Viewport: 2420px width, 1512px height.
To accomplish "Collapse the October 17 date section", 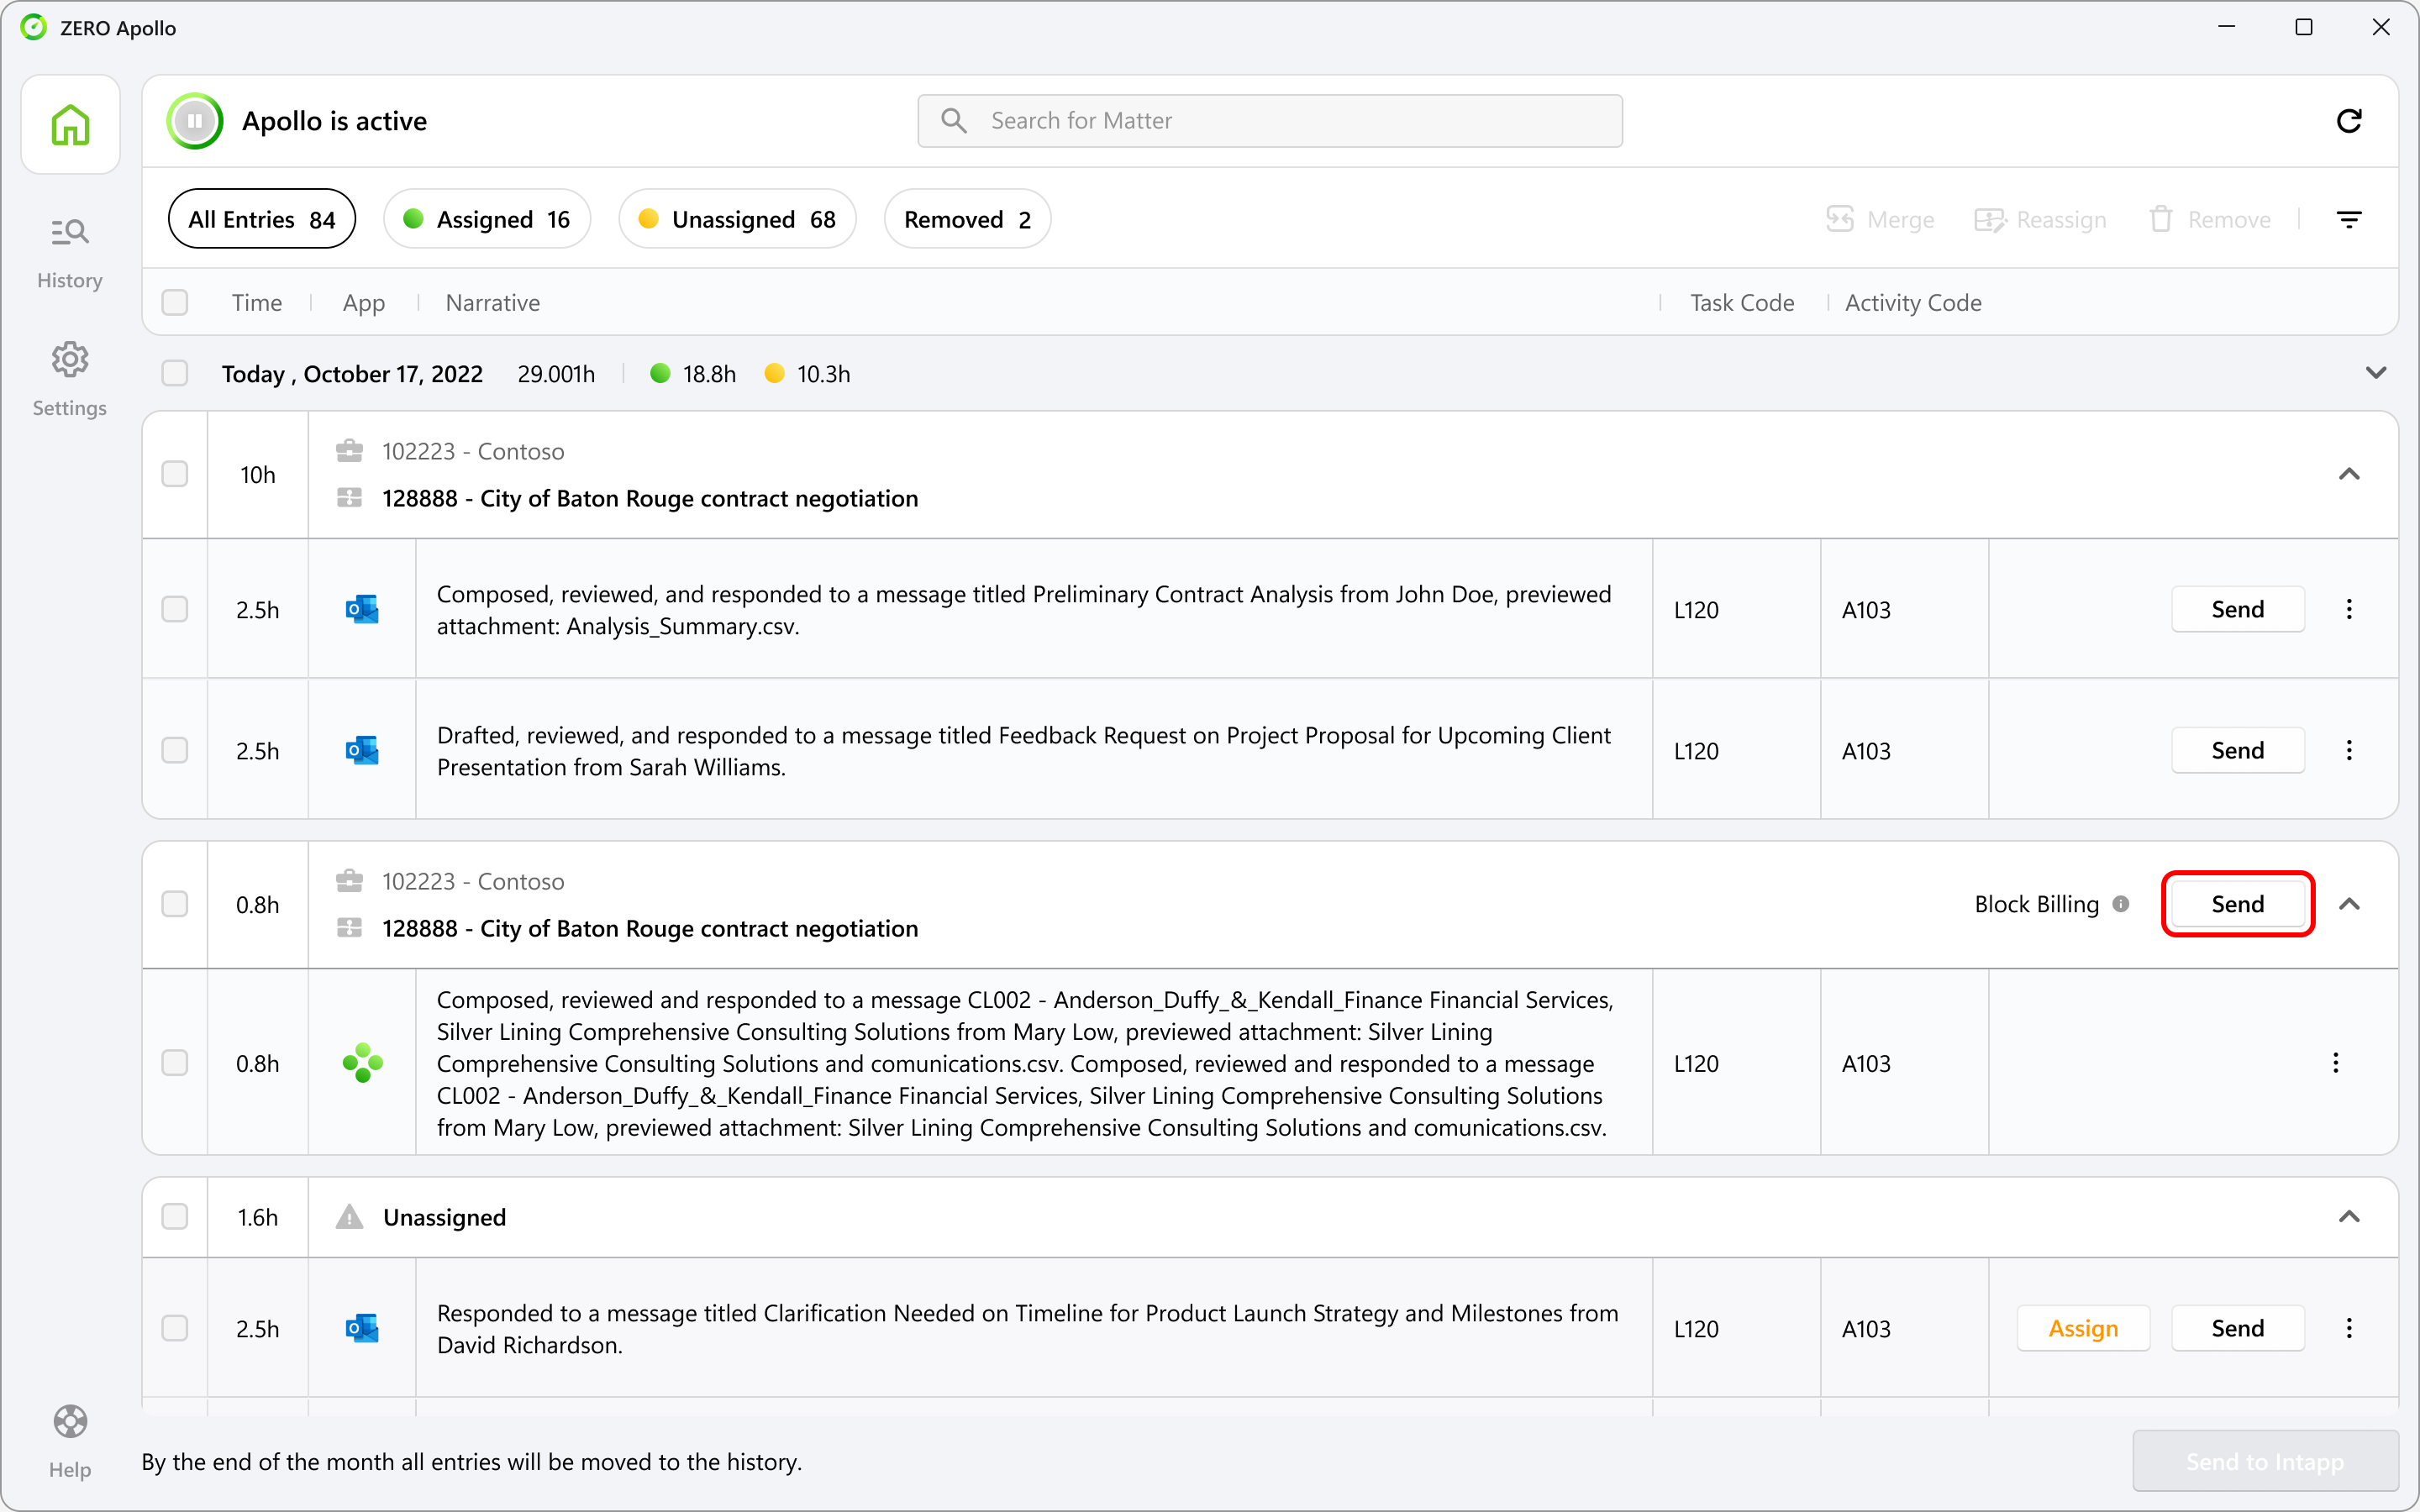I will (x=2376, y=373).
